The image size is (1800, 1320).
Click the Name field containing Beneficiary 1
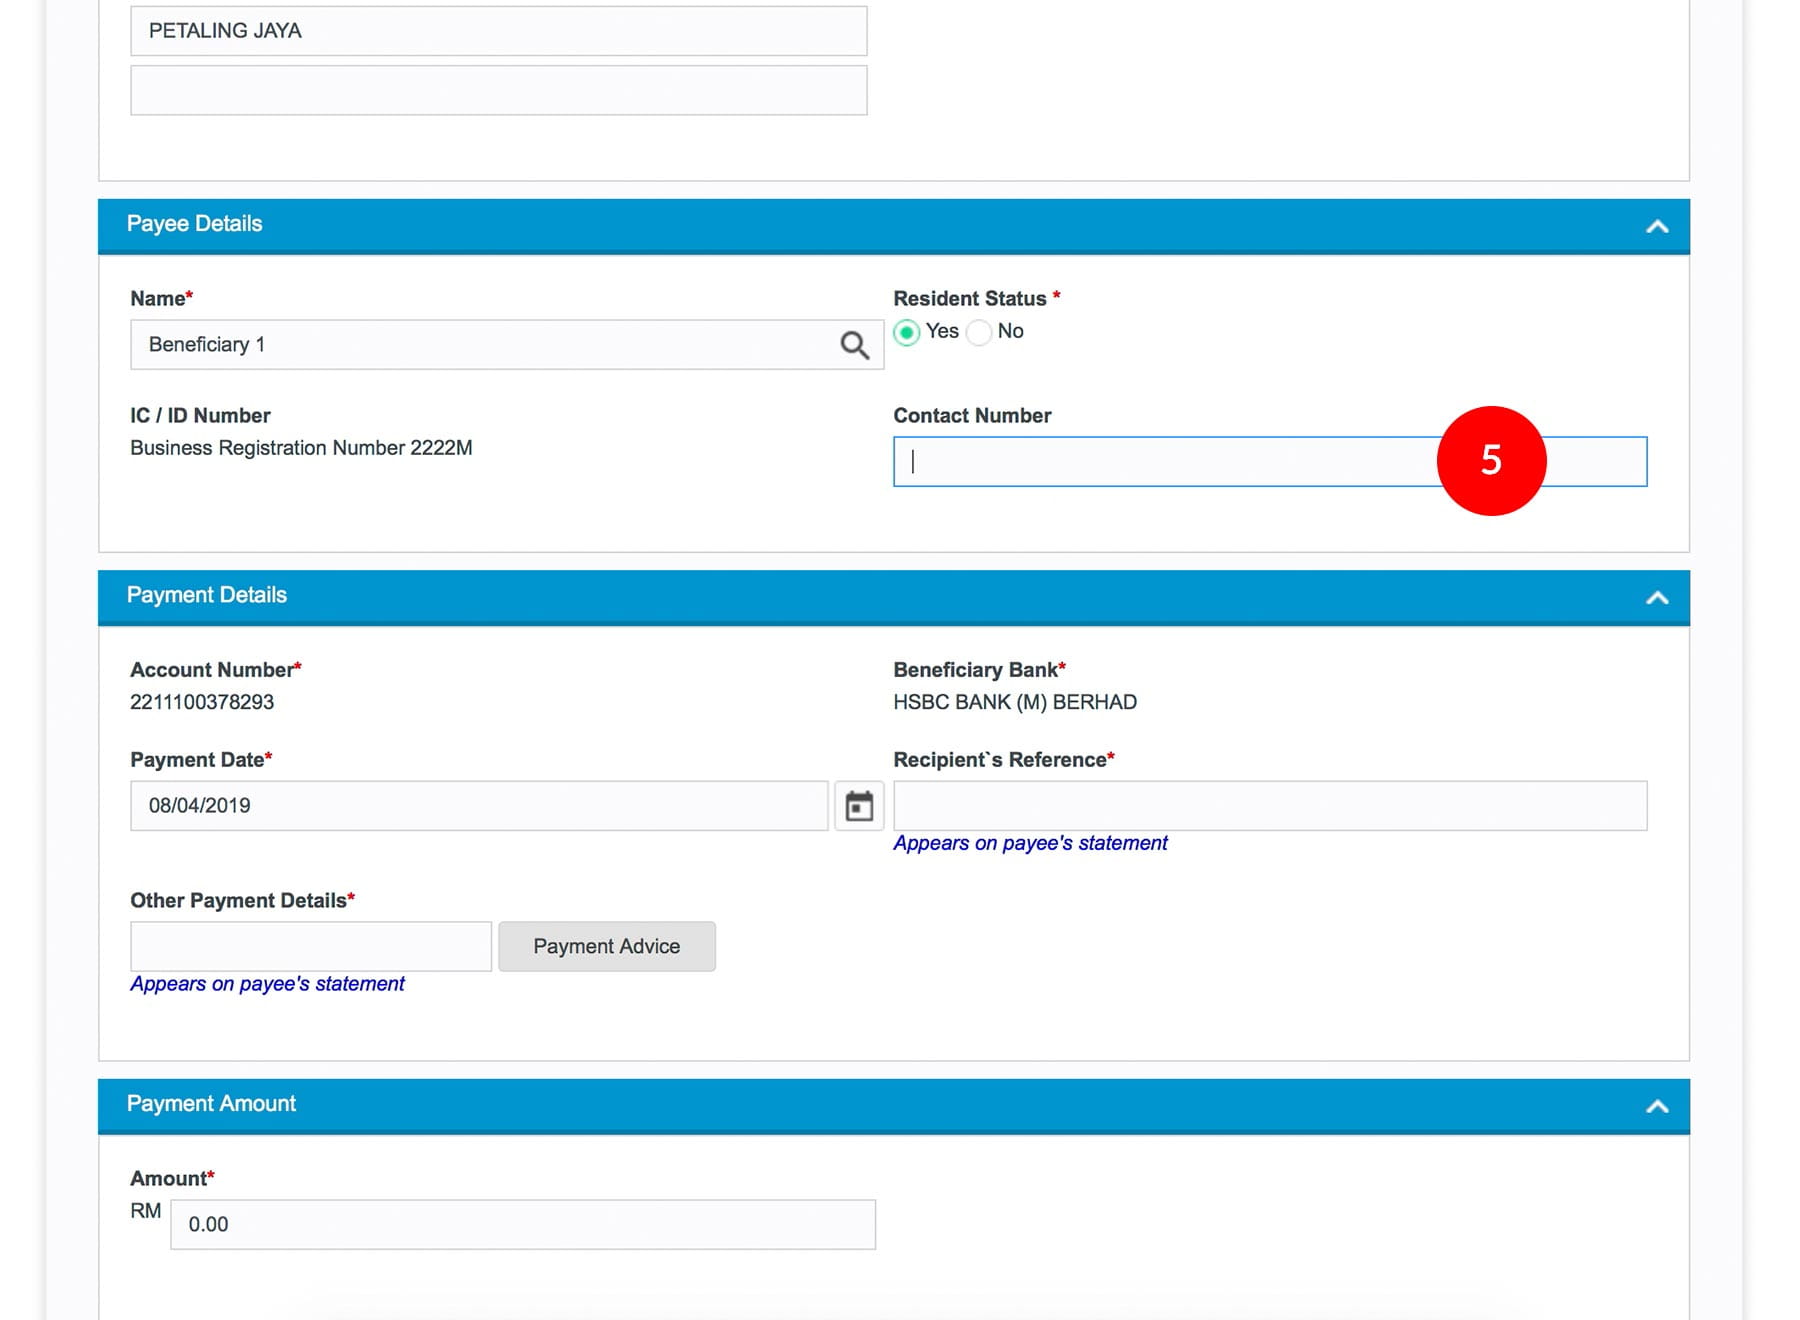pyautogui.click(x=480, y=345)
